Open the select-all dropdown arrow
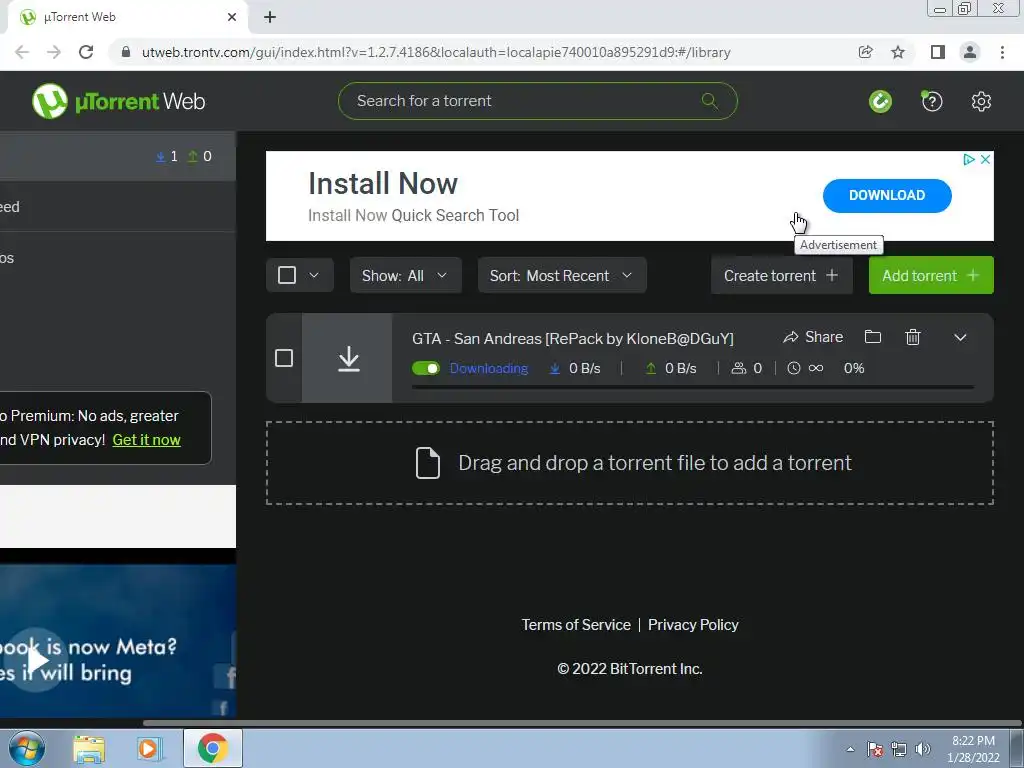1024x768 pixels. coord(314,275)
